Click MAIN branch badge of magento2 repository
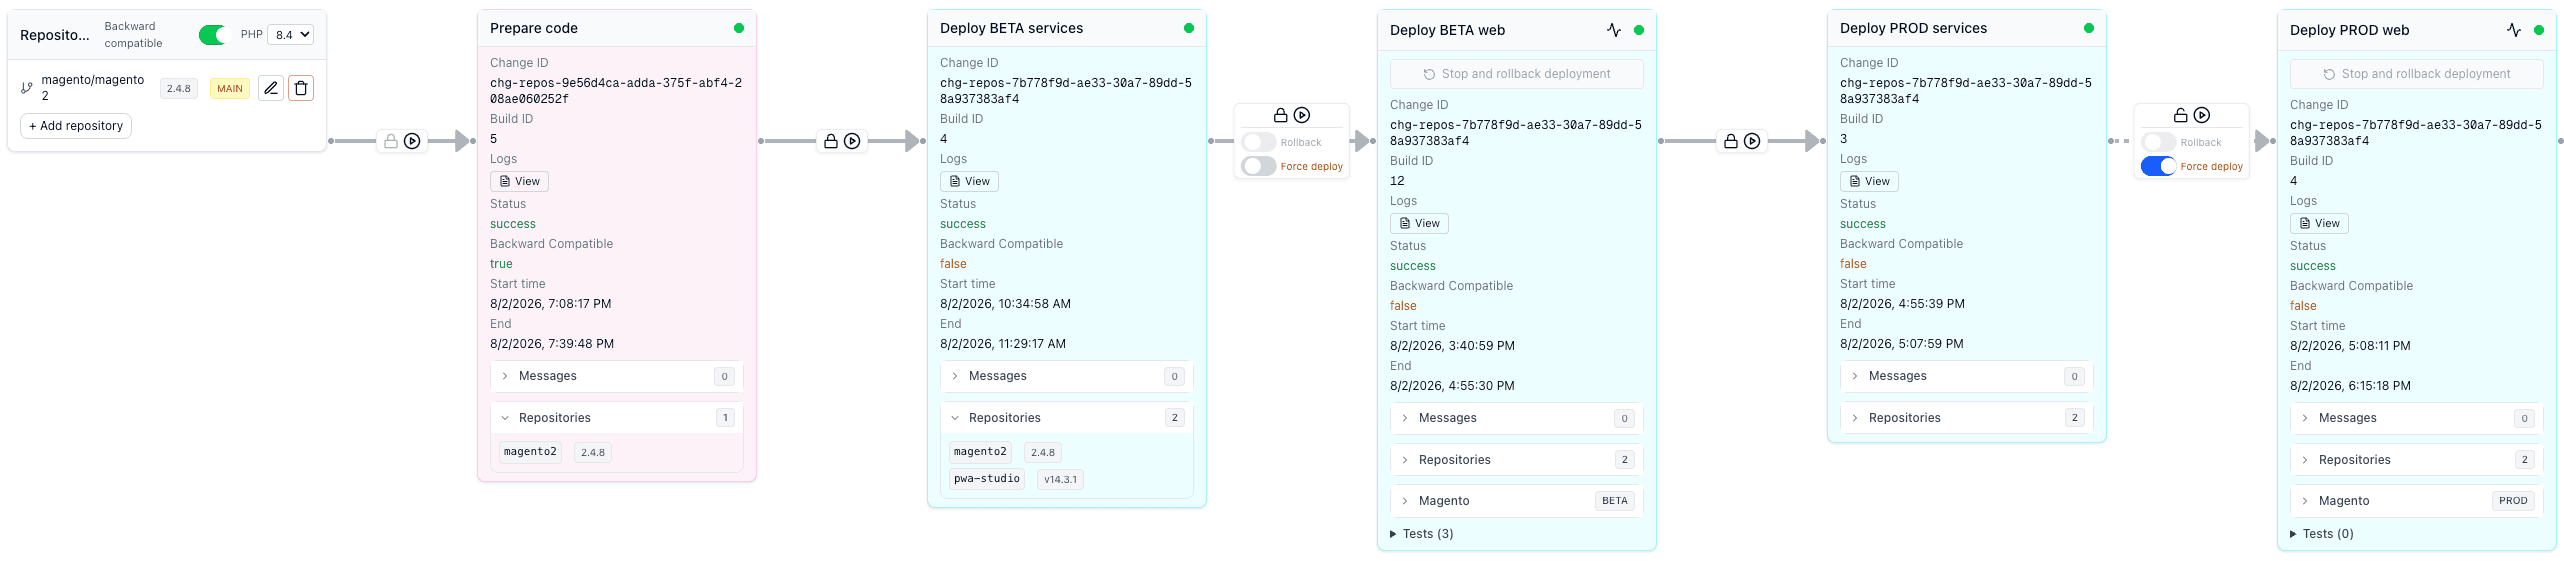 pos(230,88)
